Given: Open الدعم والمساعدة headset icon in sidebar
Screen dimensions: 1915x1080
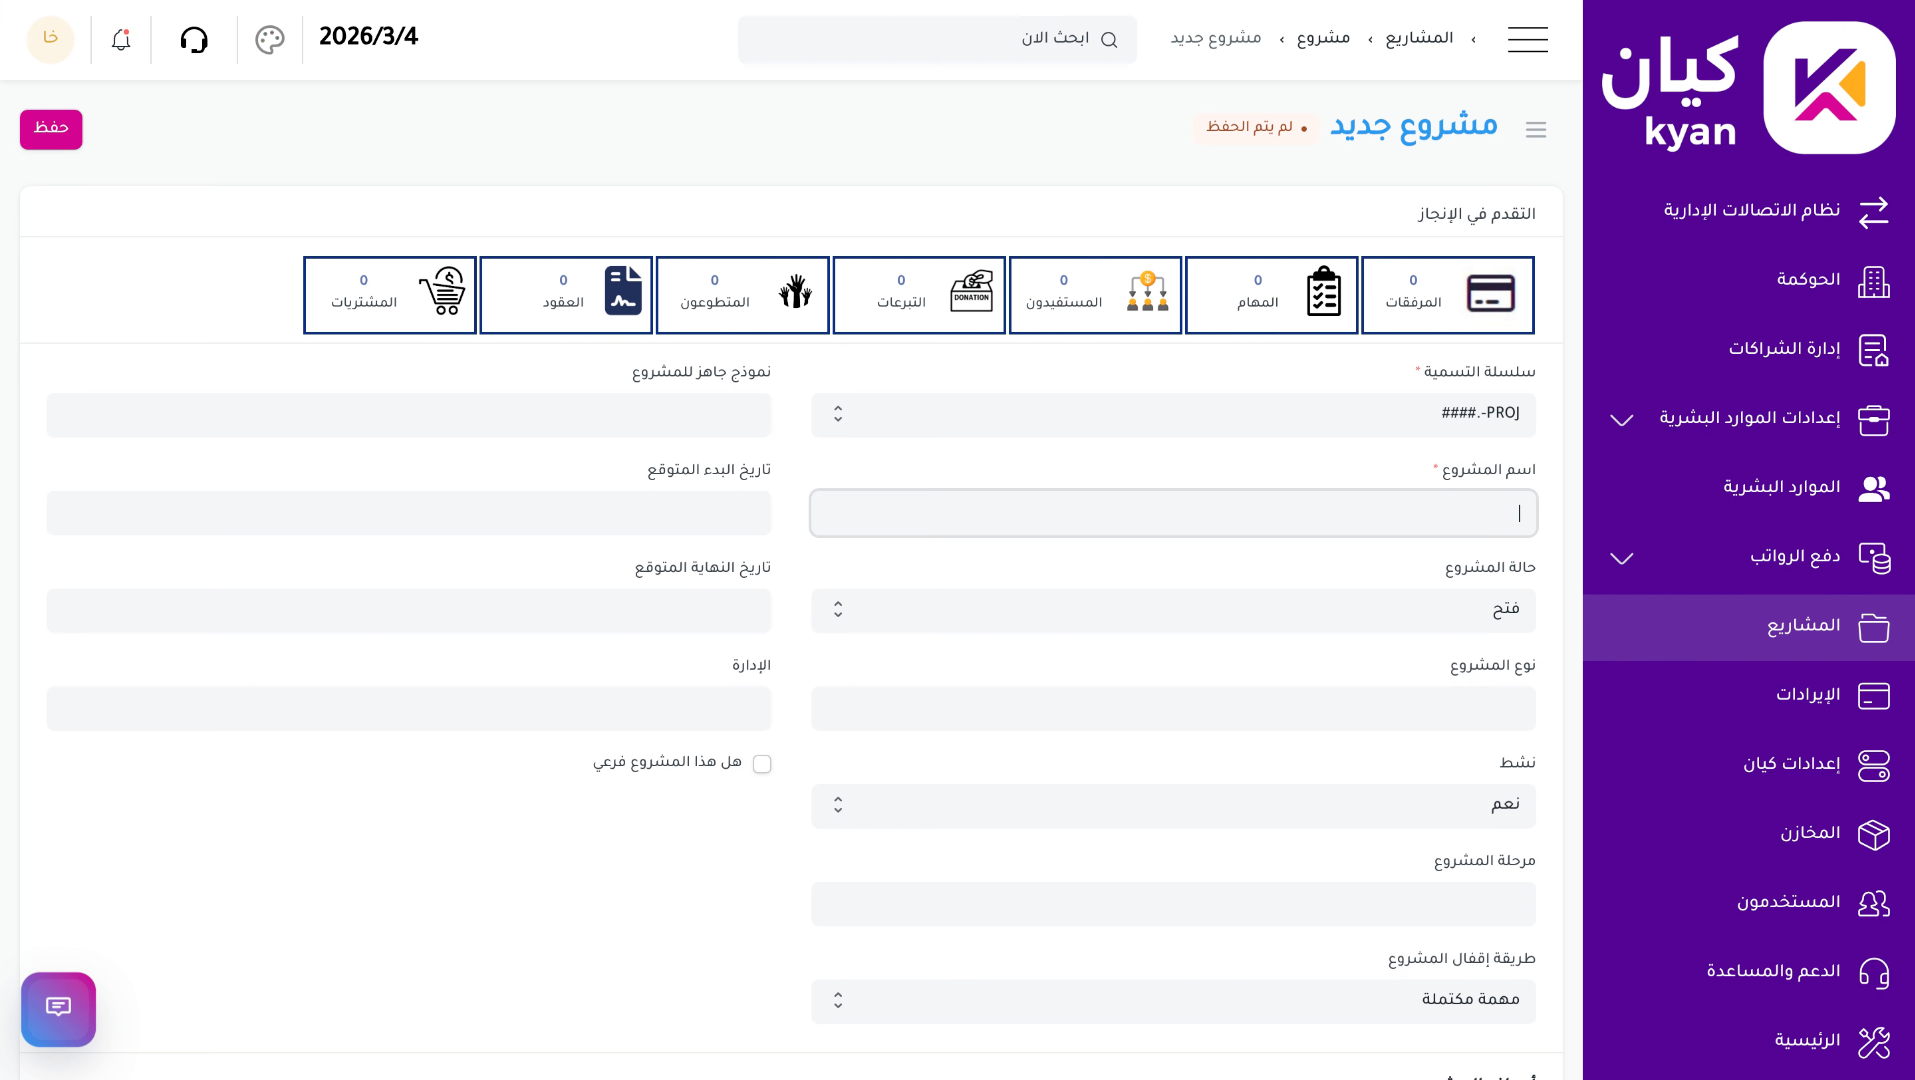Looking at the screenshot, I should coord(1875,973).
